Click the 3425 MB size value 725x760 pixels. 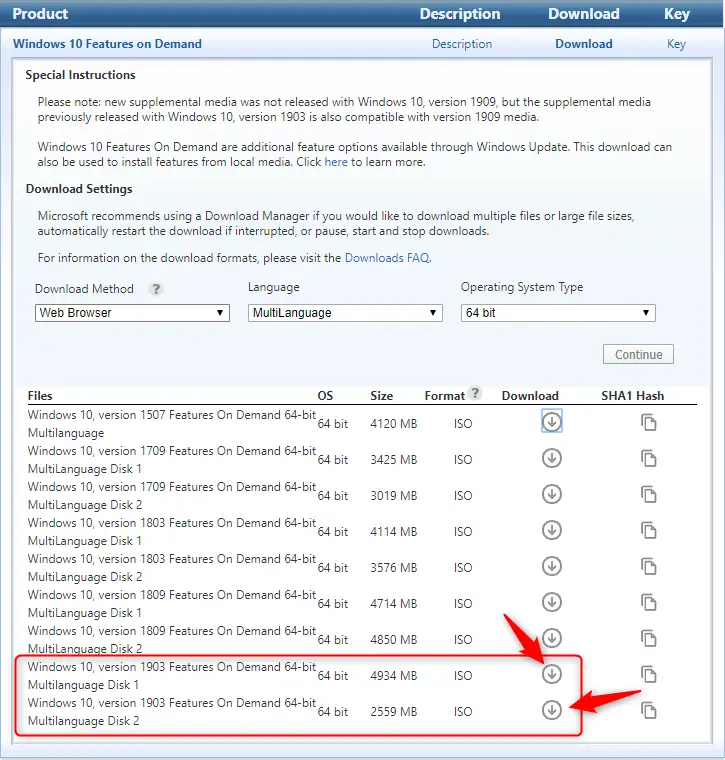tap(394, 459)
